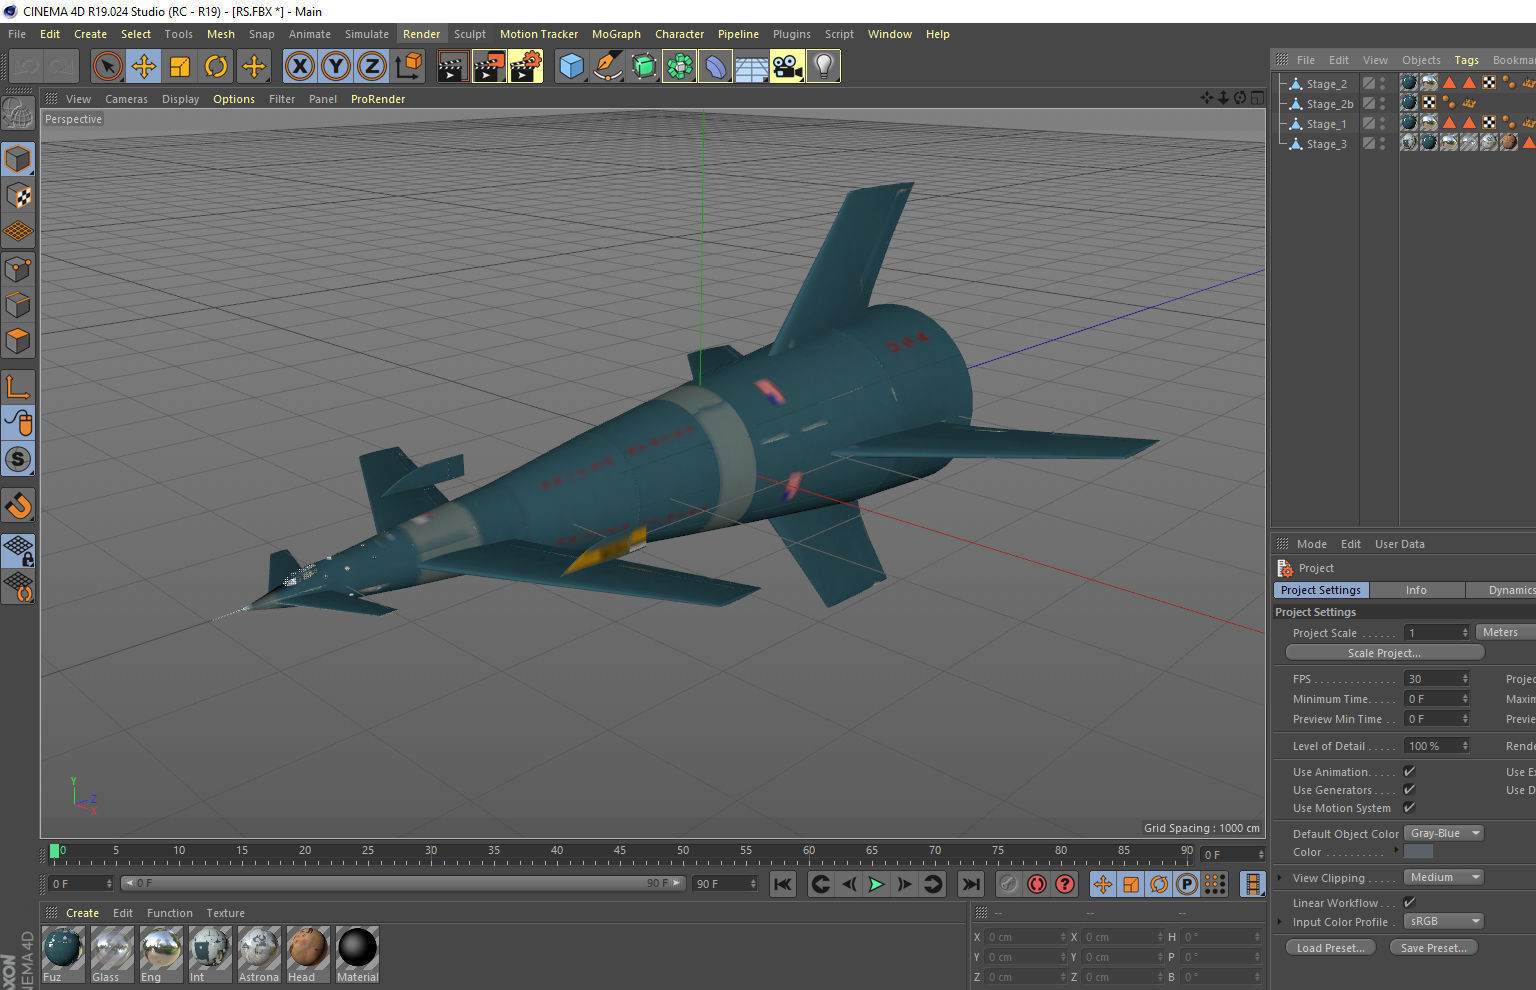This screenshot has width=1536, height=990.
Task: Click the Default Object Color swatch
Action: pos(1418,851)
